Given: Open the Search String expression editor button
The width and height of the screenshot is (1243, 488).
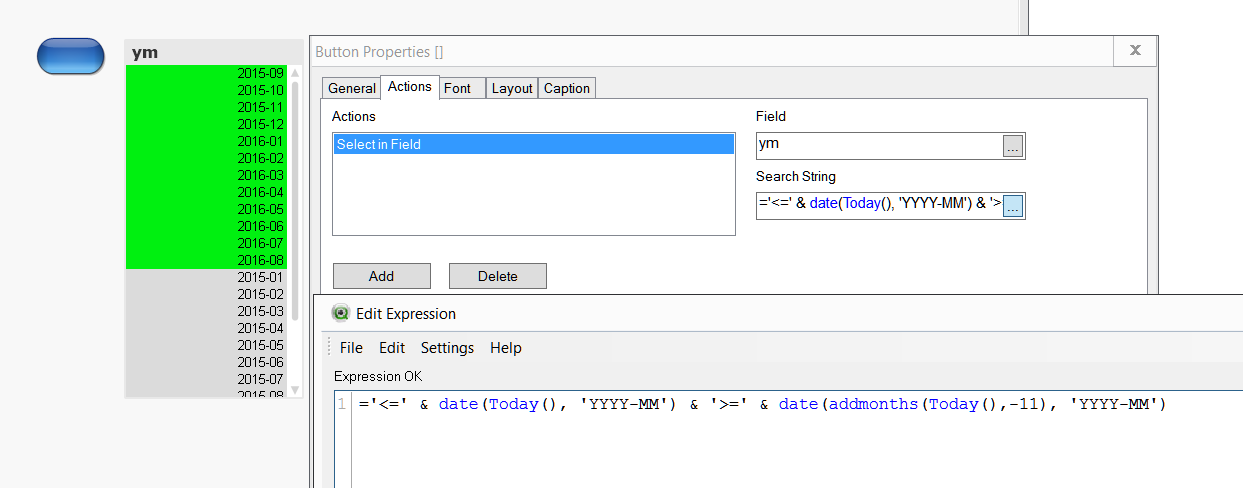Looking at the screenshot, I should pos(1013,207).
